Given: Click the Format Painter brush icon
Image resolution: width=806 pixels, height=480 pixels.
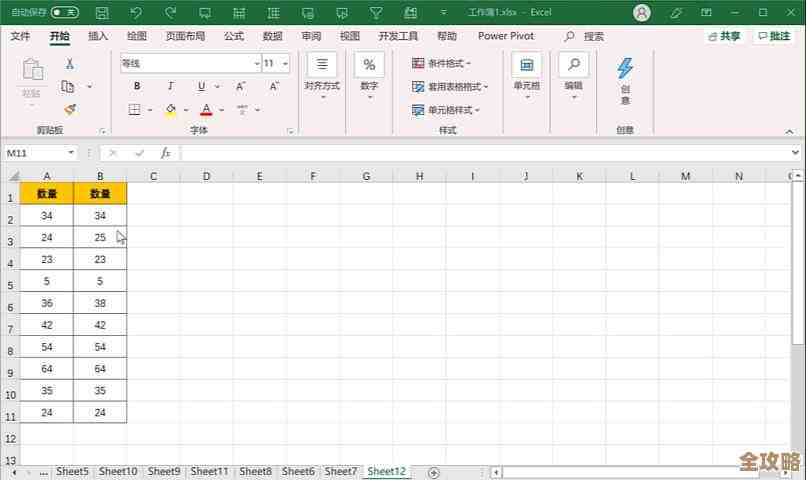Looking at the screenshot, I should pos(69,110).
